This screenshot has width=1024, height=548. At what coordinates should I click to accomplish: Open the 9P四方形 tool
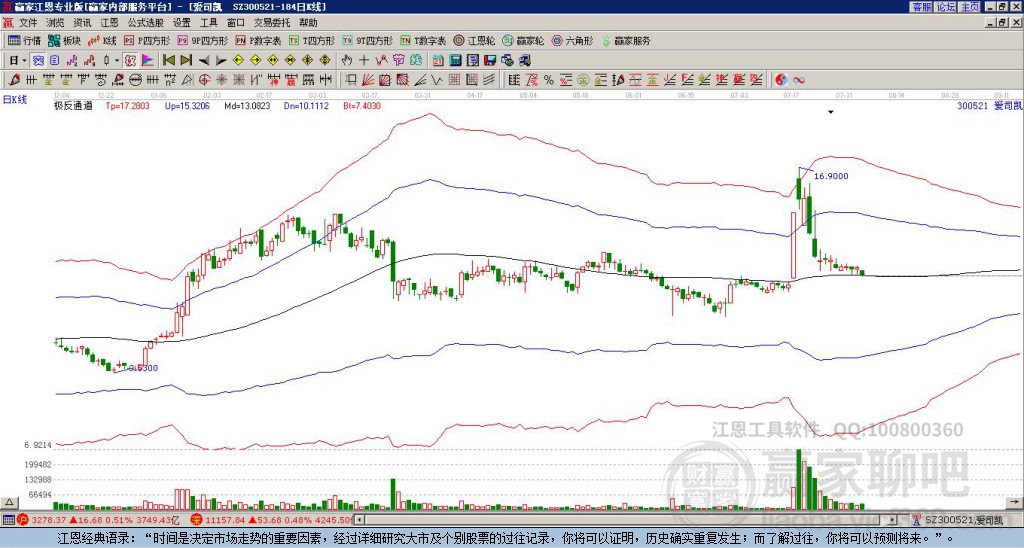point(203,40)
